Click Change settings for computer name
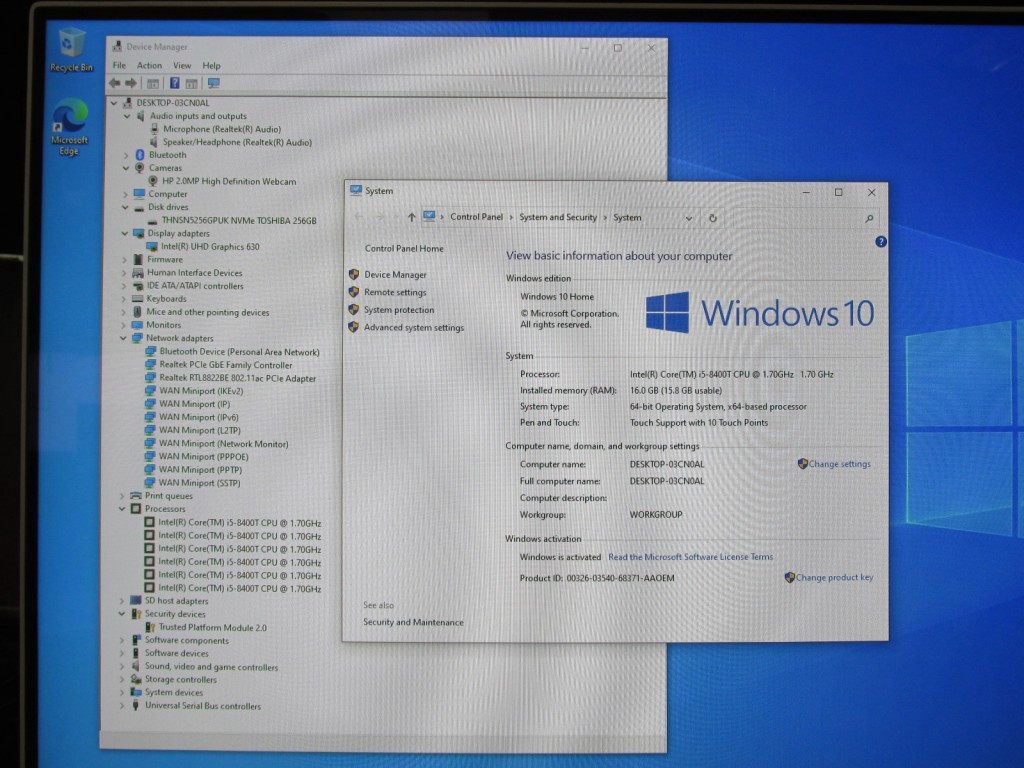 (839, 464)
